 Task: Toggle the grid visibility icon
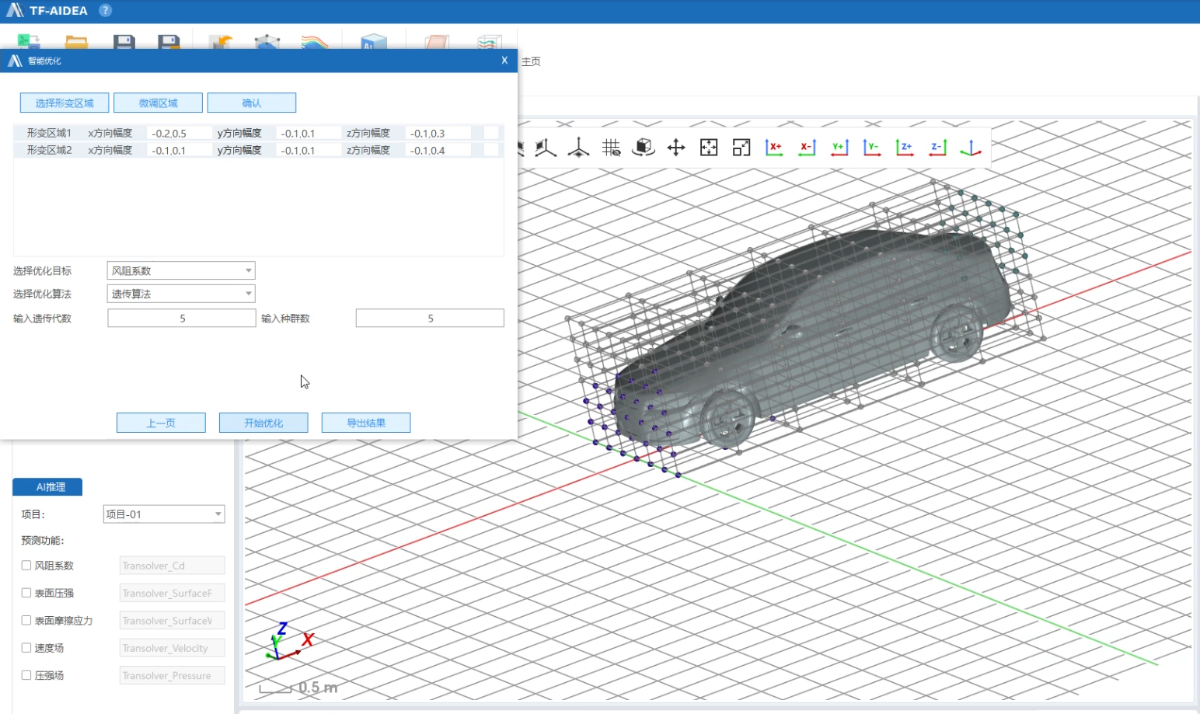(x=611, y=147)
